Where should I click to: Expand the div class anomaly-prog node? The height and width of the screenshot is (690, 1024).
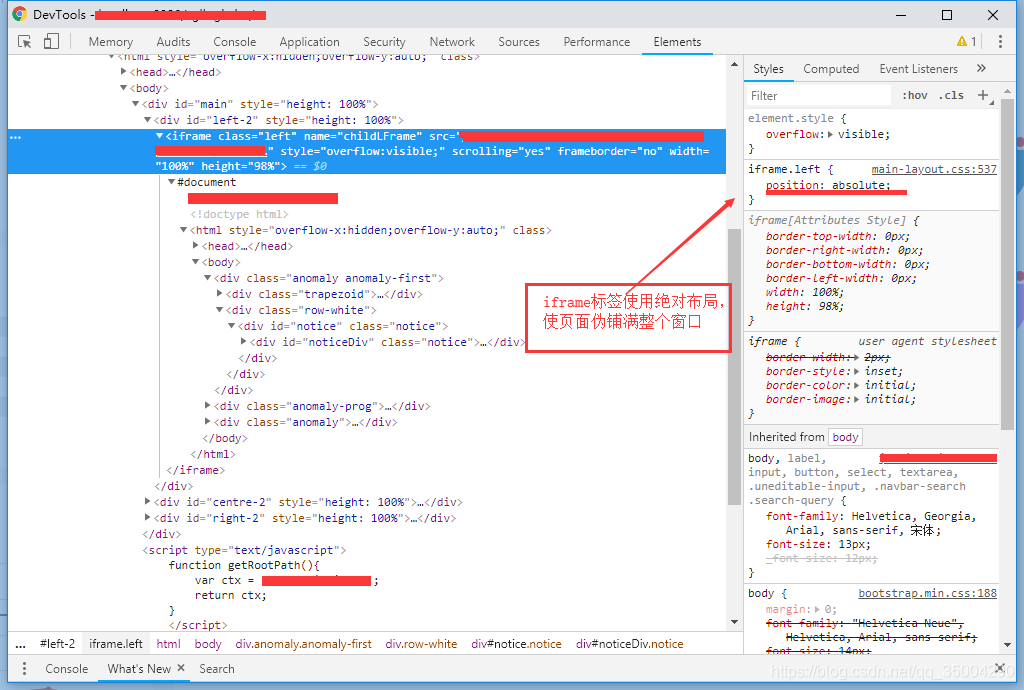(x=208, y=405)
